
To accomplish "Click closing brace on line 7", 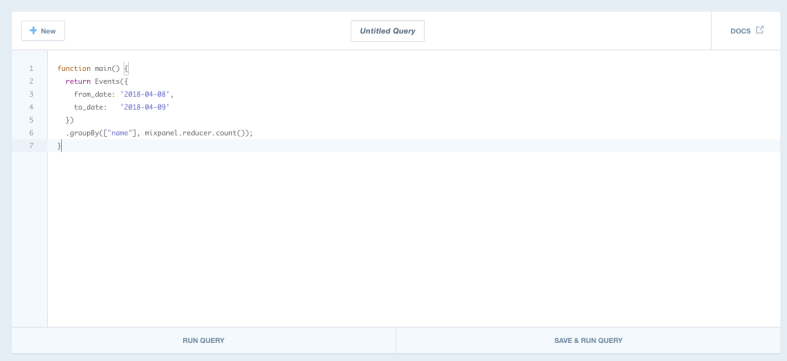I will [x=59, y=146].
